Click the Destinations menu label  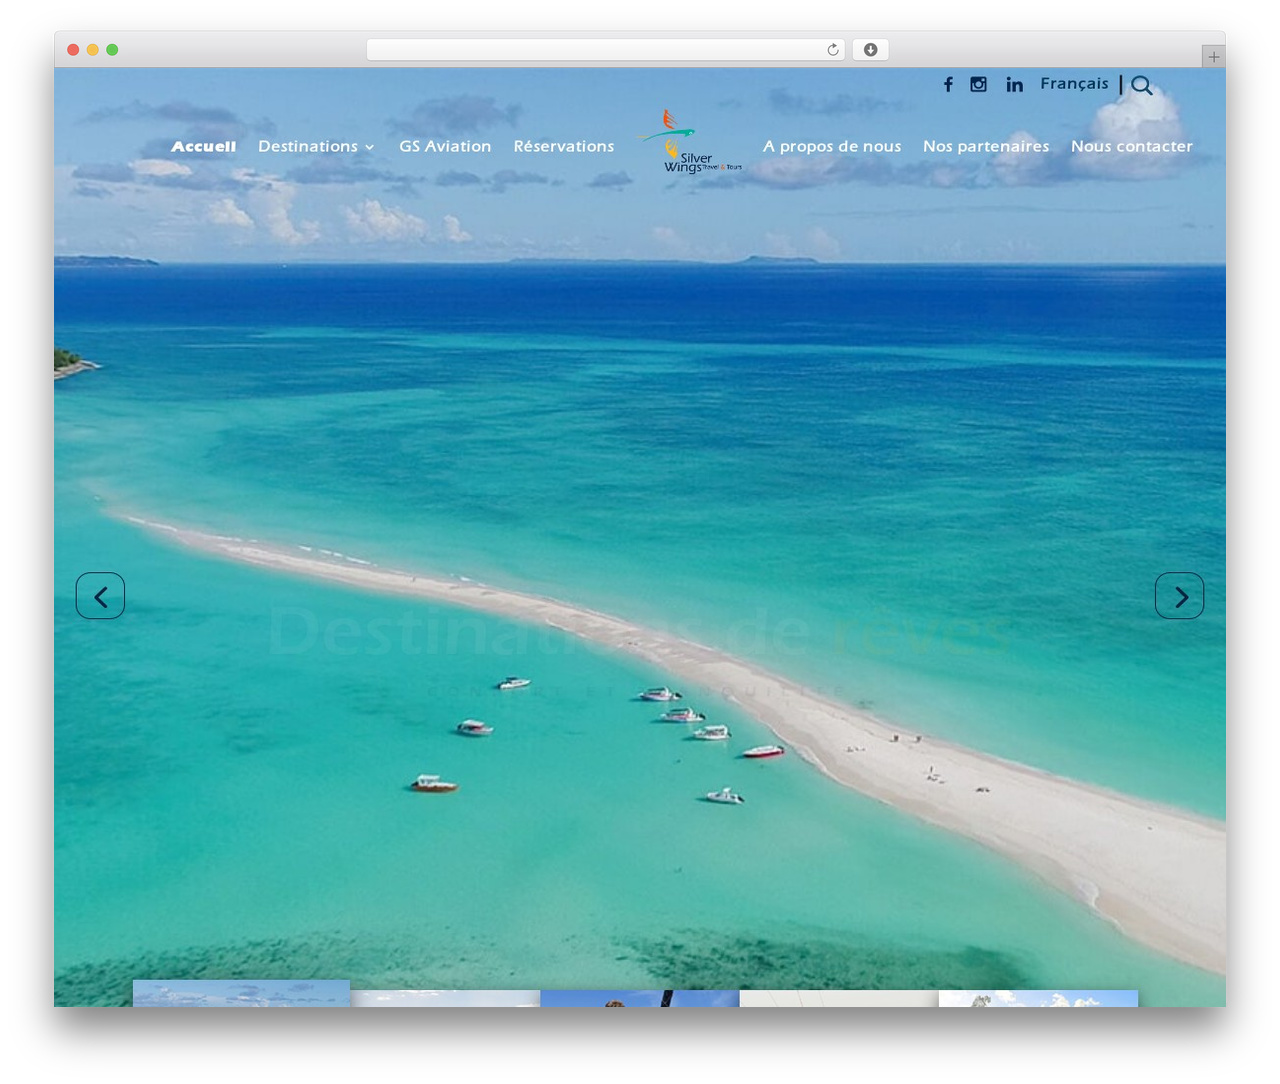click(308, 146)
